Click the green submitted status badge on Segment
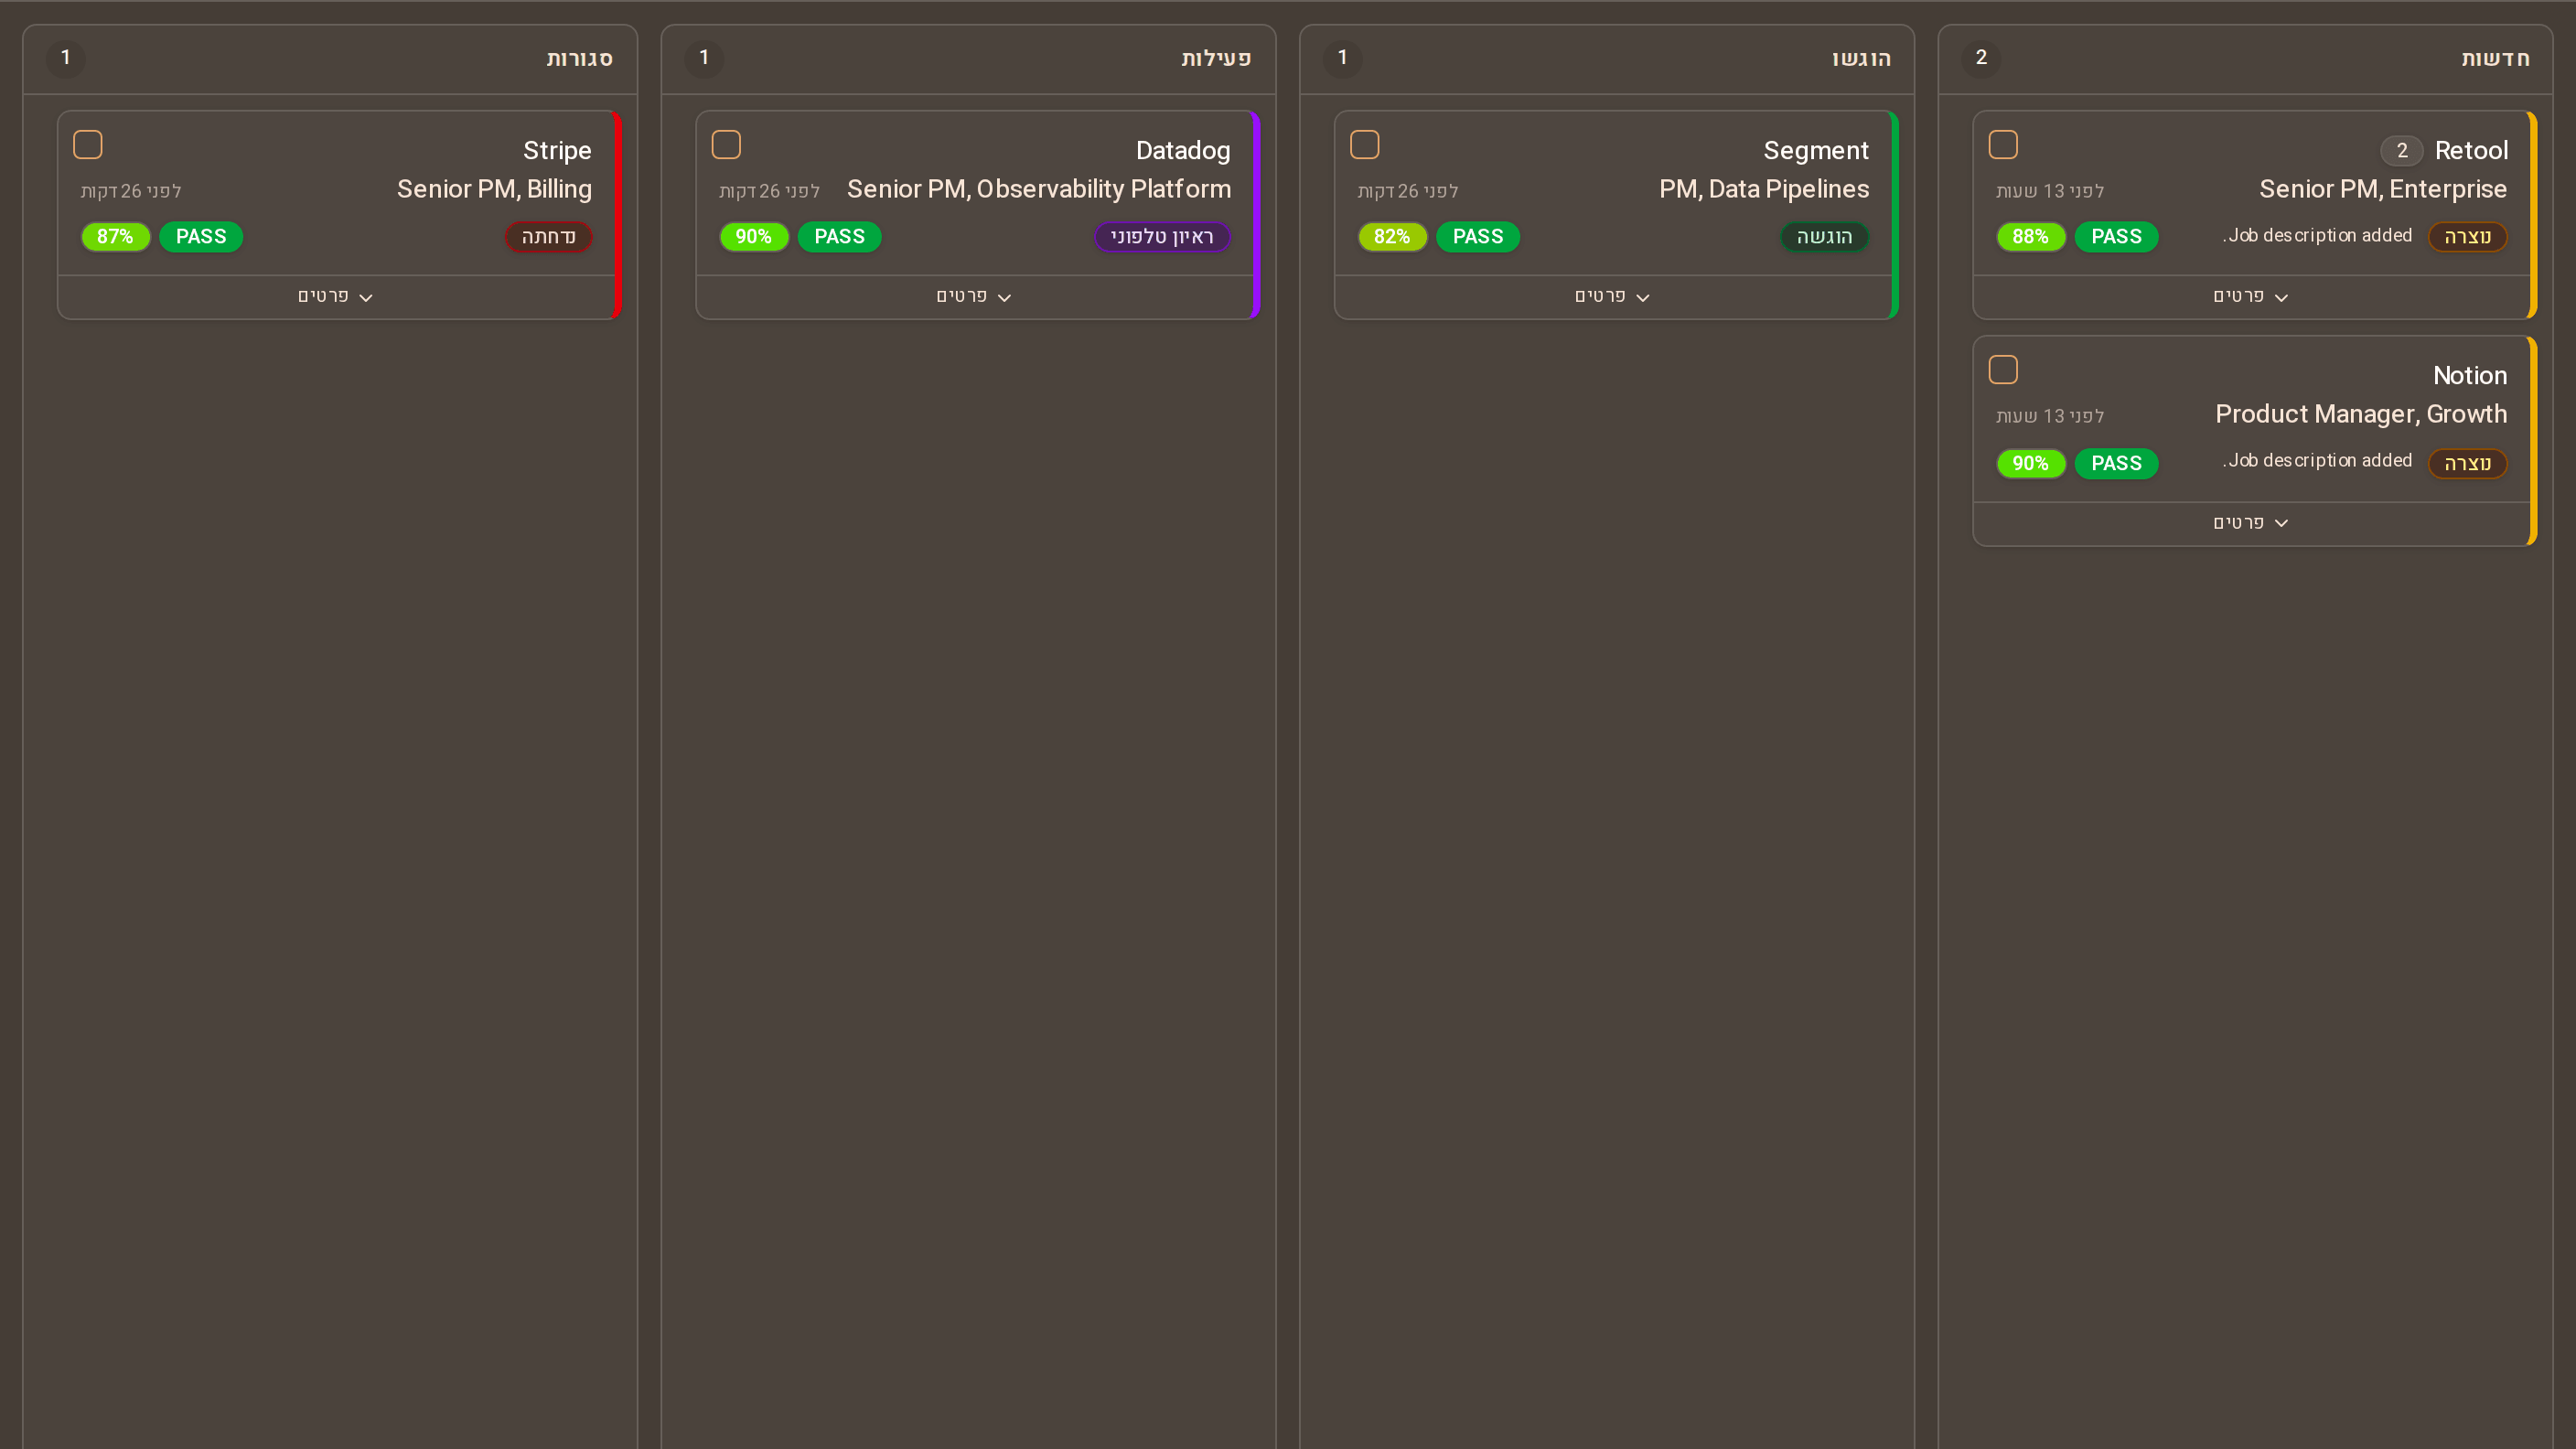Image resolution: width=2576 pixels, height=1449 pixels. [1824, 237]
